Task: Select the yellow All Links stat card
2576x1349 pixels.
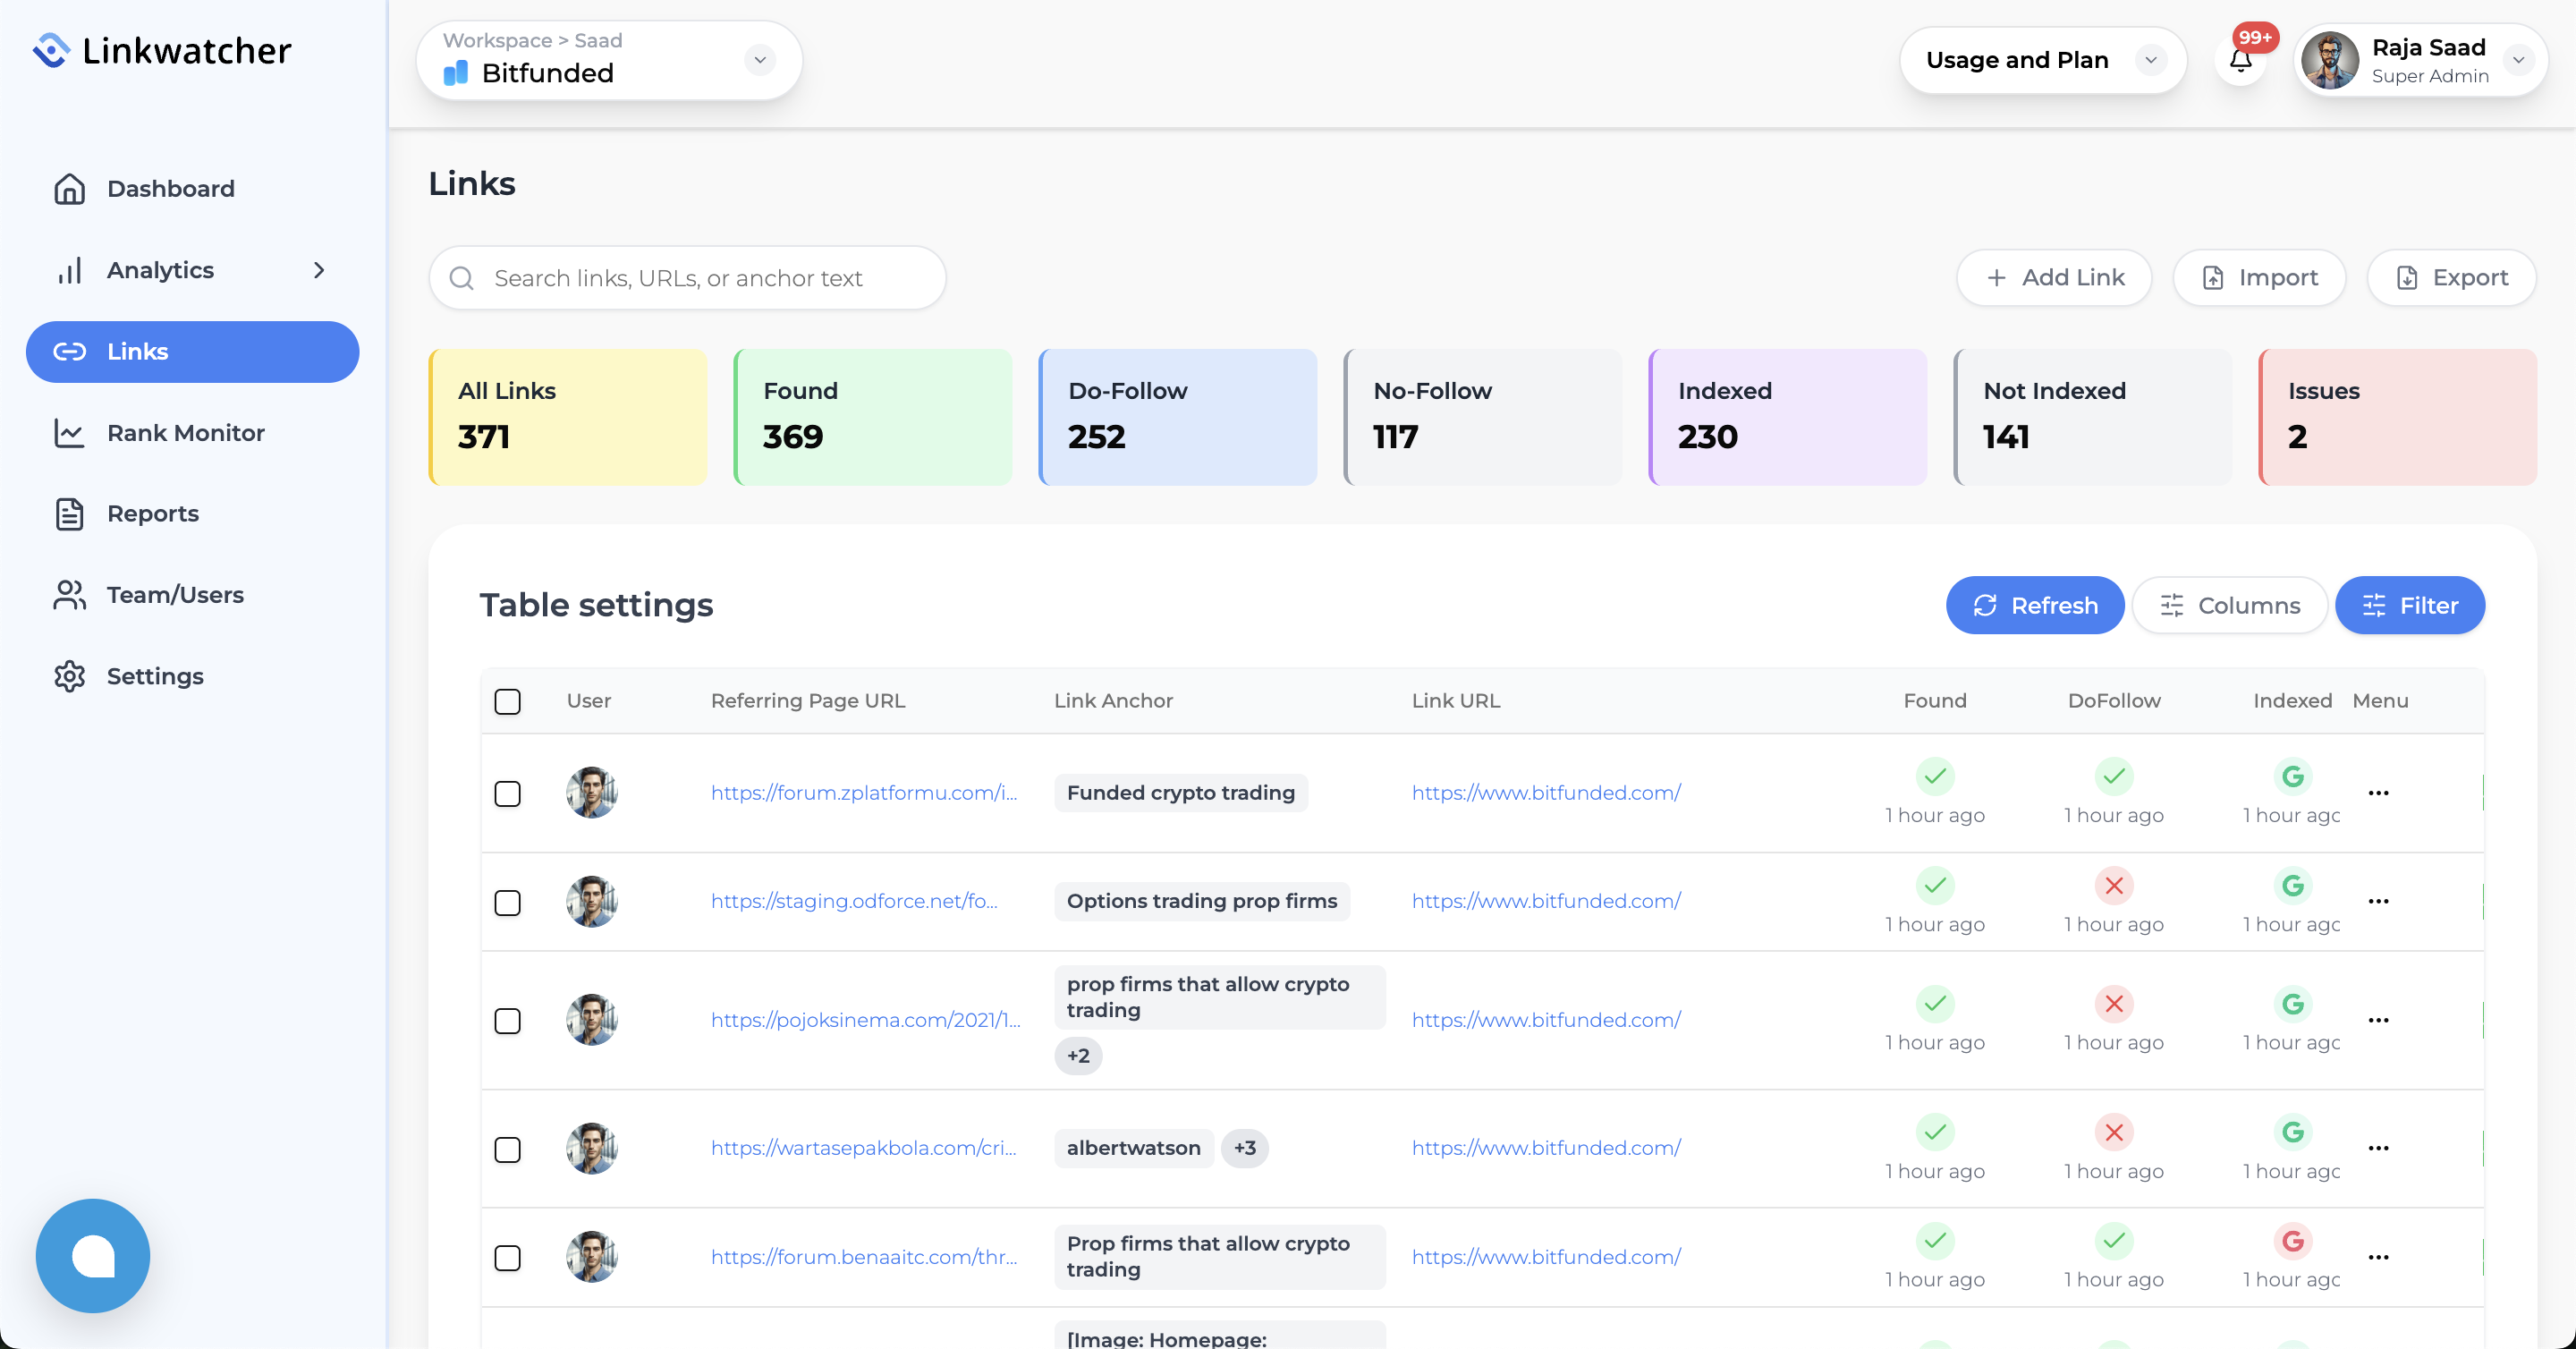Action: coord(568,417)
